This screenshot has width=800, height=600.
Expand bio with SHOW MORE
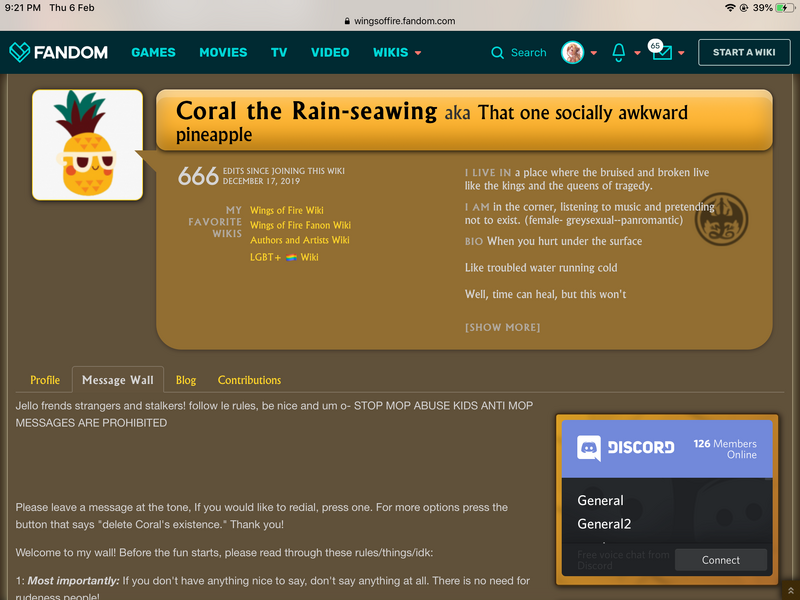502,327
